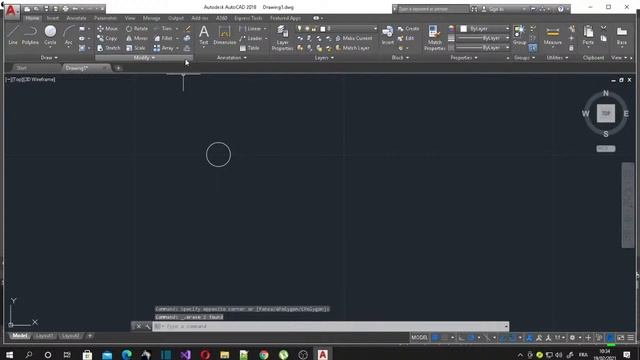Viewport: 640px width, 360px height.
Task: Click the keyword search box
Action: tap(433, 9)
